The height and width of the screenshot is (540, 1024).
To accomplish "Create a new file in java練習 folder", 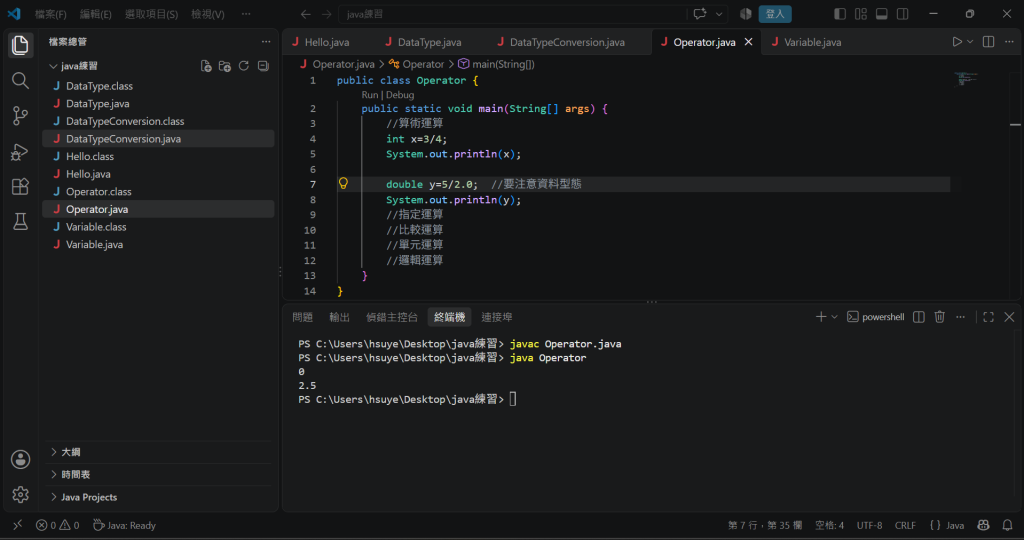I will click(206, 66).
